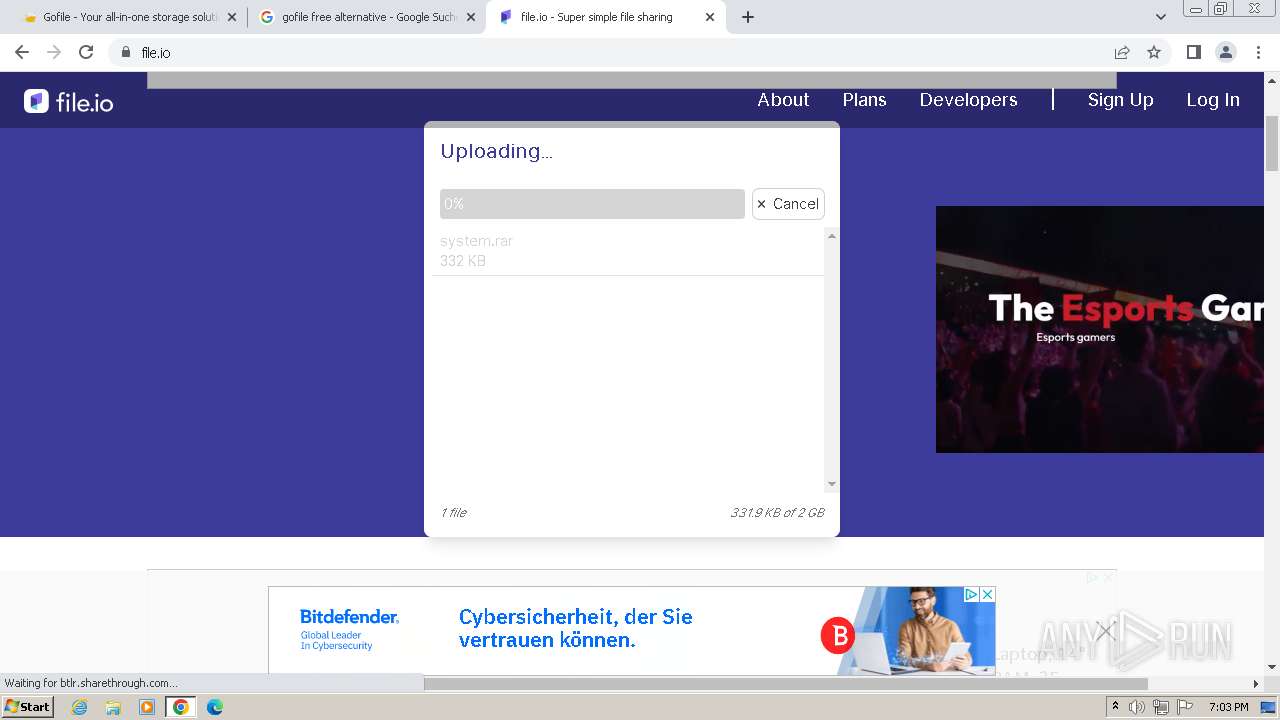Show hidden system tray icons

tap(1115, 707)
